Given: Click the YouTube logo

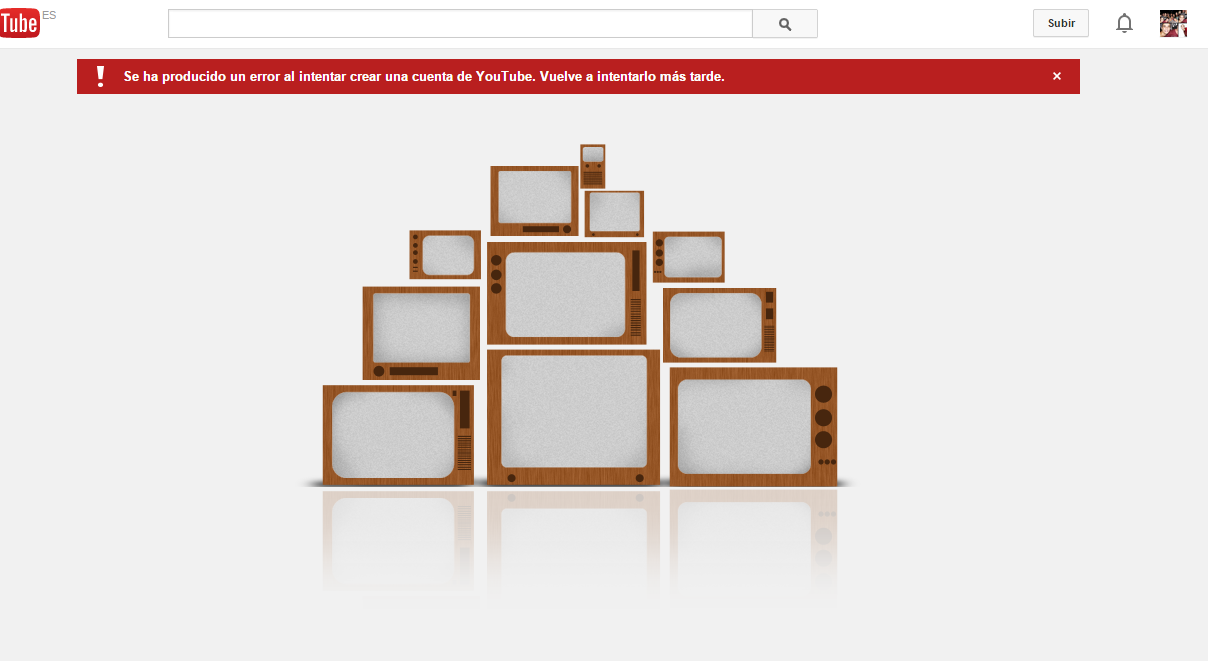Looking at the screenshot, I should coord(20,23).
